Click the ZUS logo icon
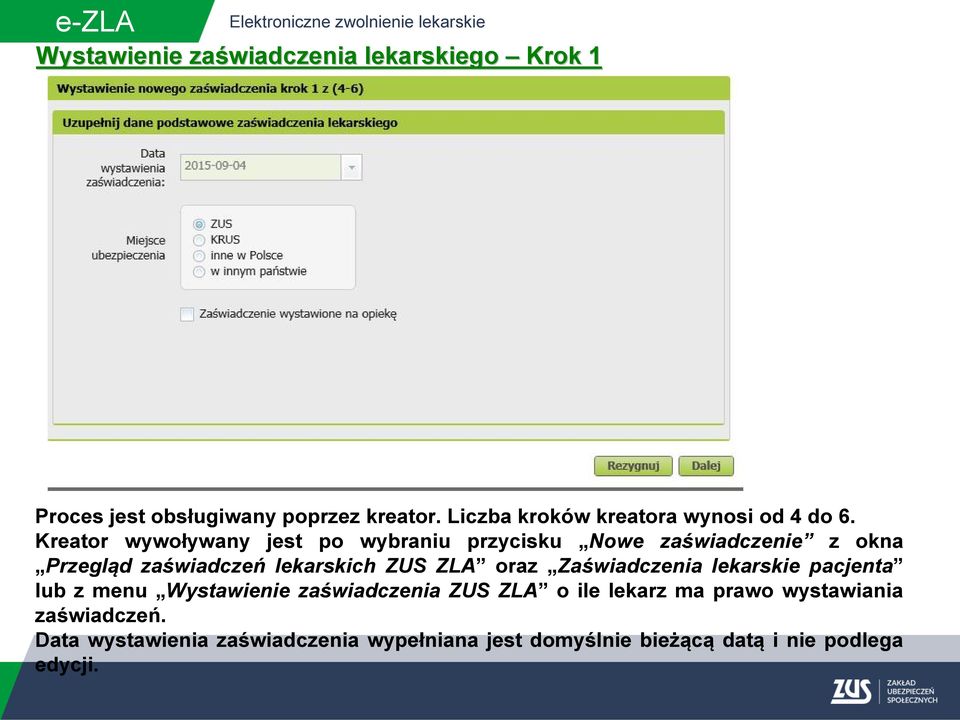960x720 pixels. click(851, 691)
